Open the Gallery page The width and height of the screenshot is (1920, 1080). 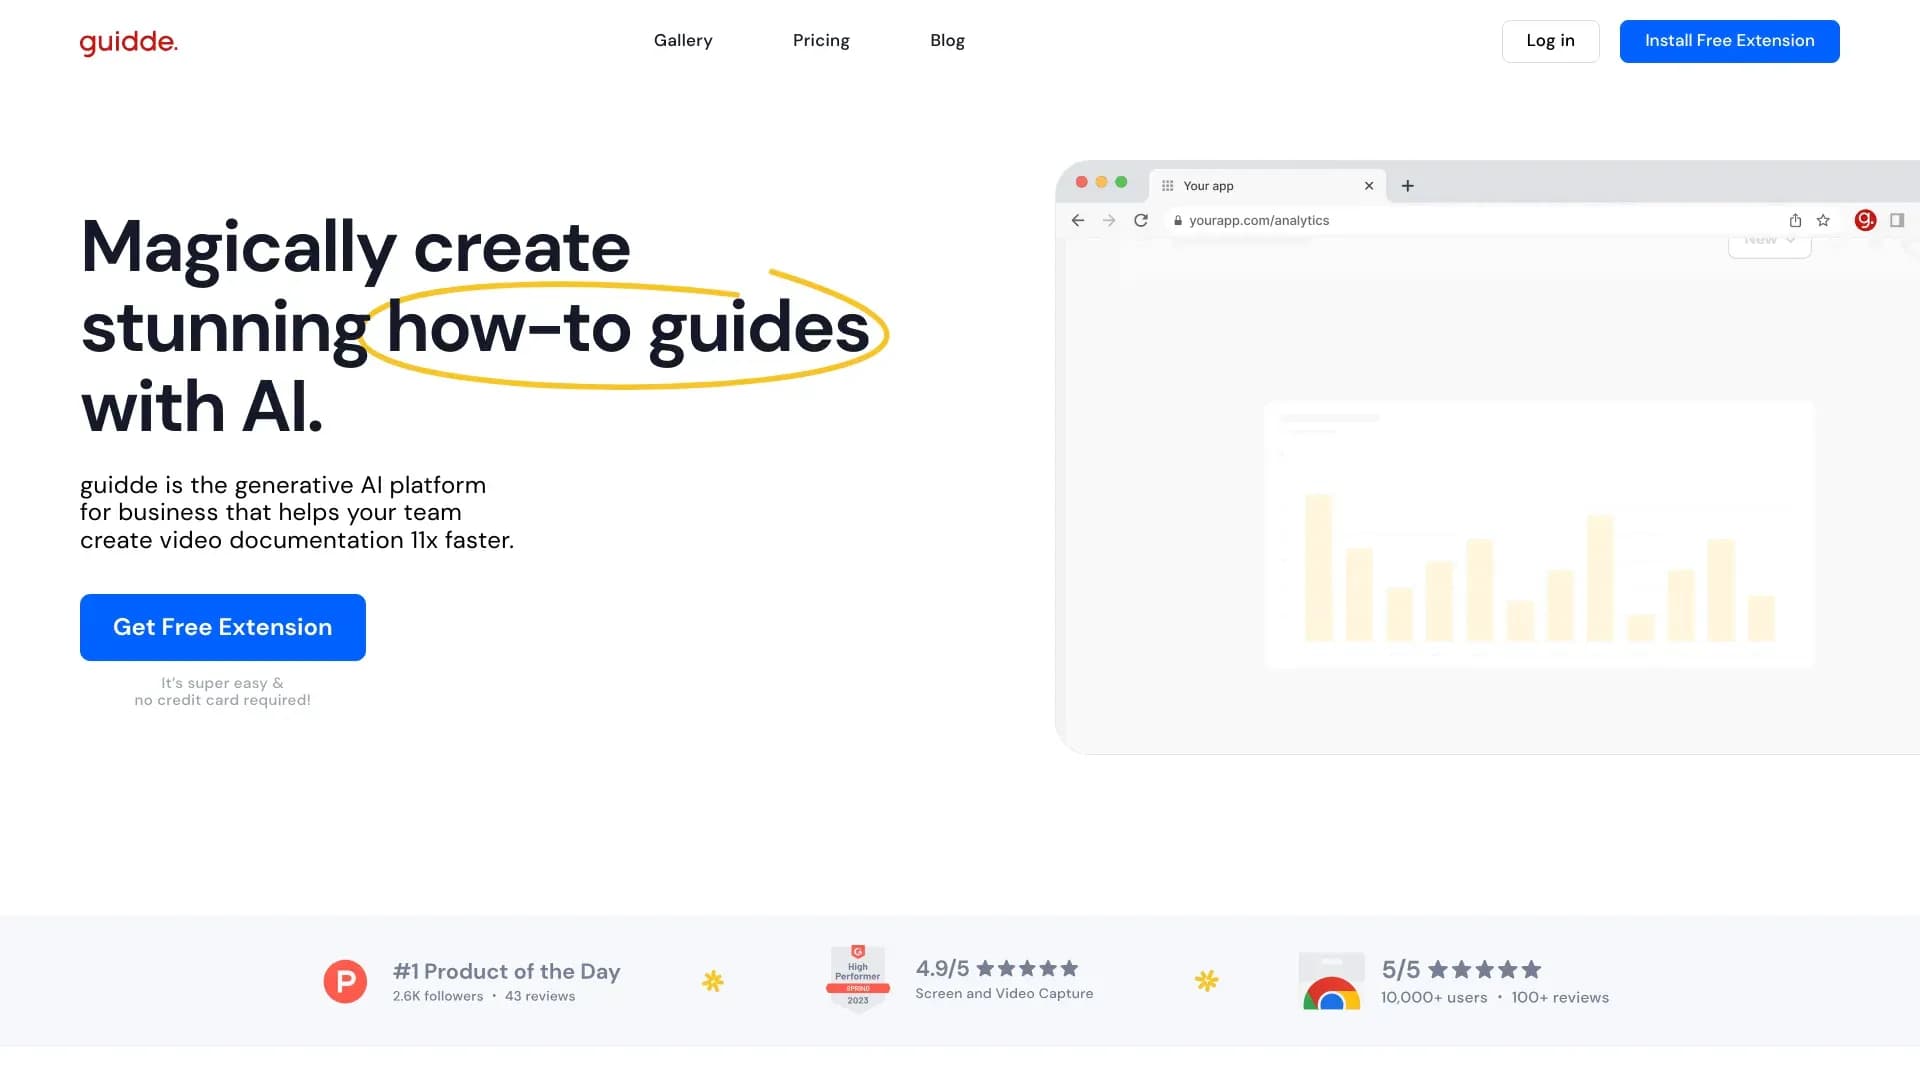[683, 41]
